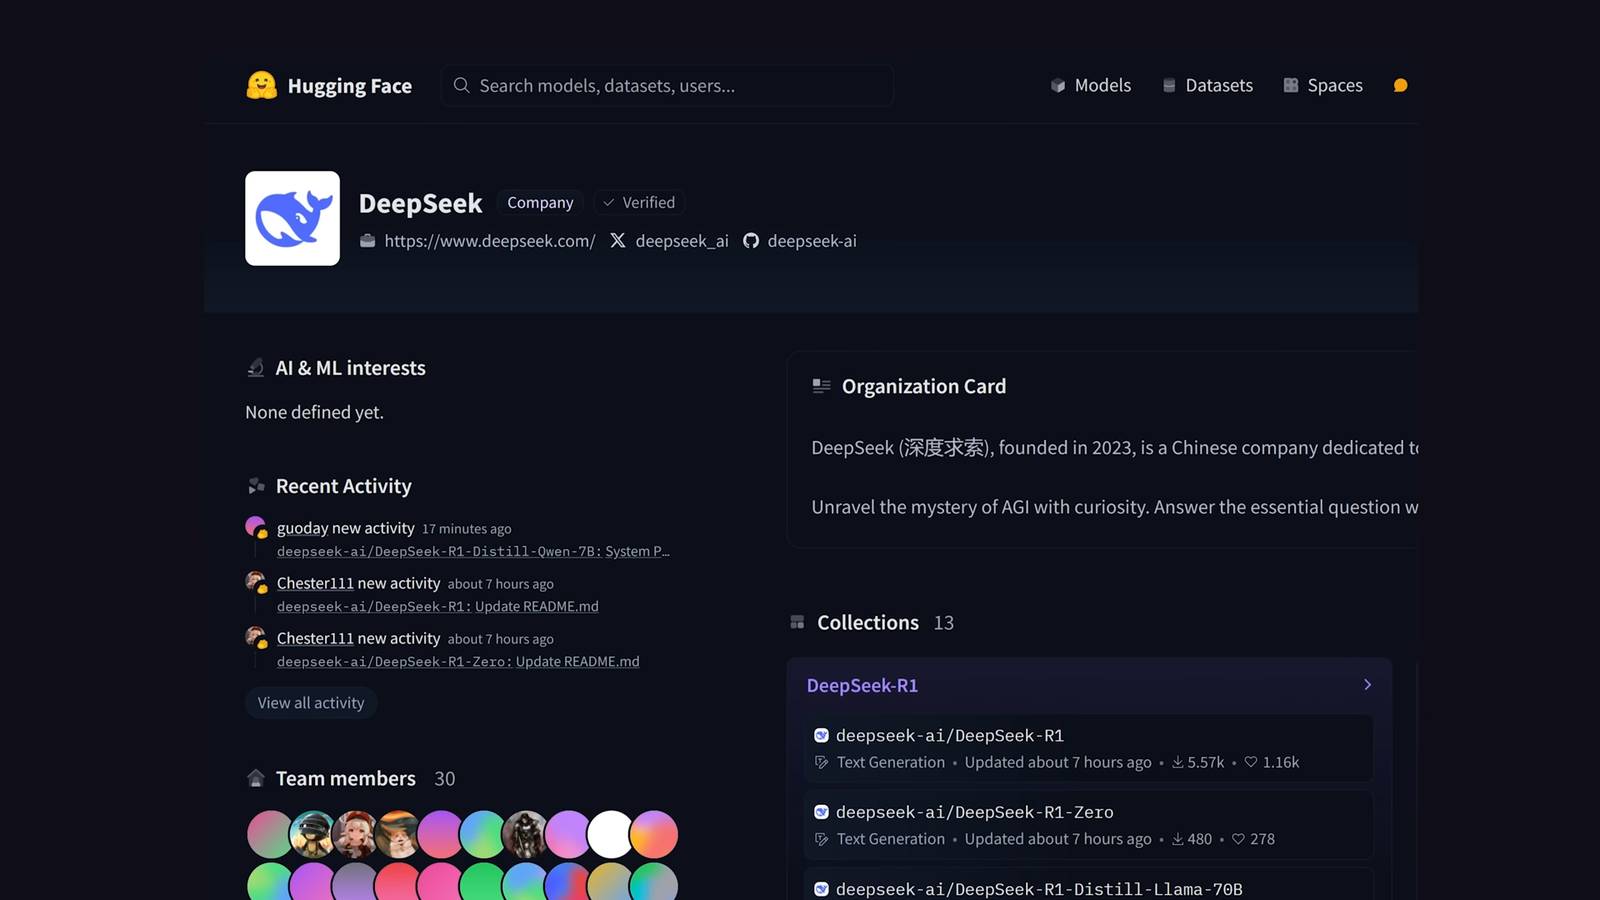Open guoday user profile link

coord(303,528)
